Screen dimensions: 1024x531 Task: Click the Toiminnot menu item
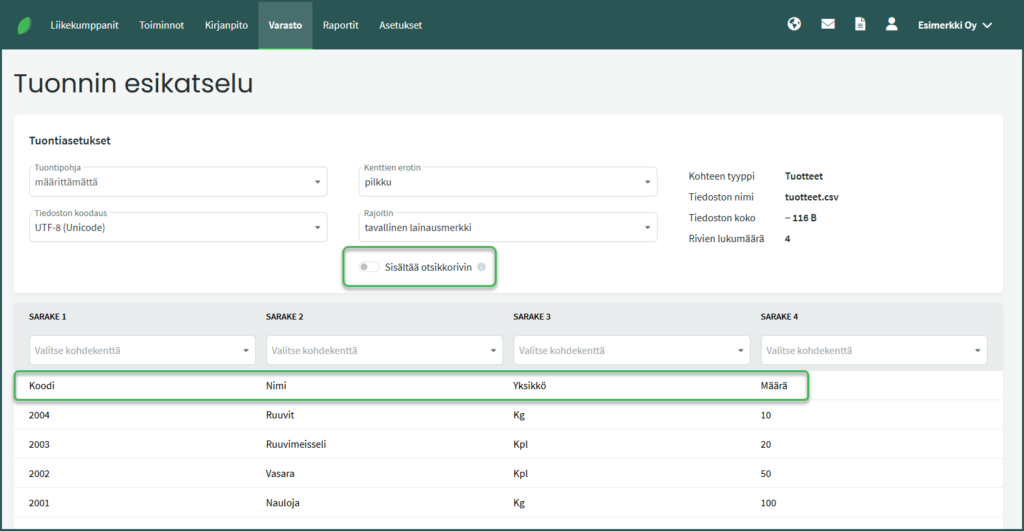coord(161,25)
